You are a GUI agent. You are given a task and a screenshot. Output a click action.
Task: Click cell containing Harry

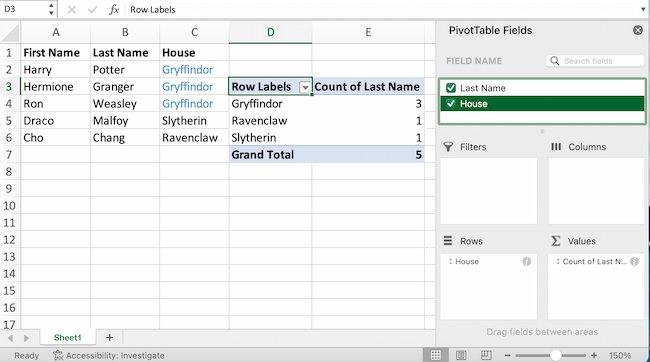coord(56,70)
